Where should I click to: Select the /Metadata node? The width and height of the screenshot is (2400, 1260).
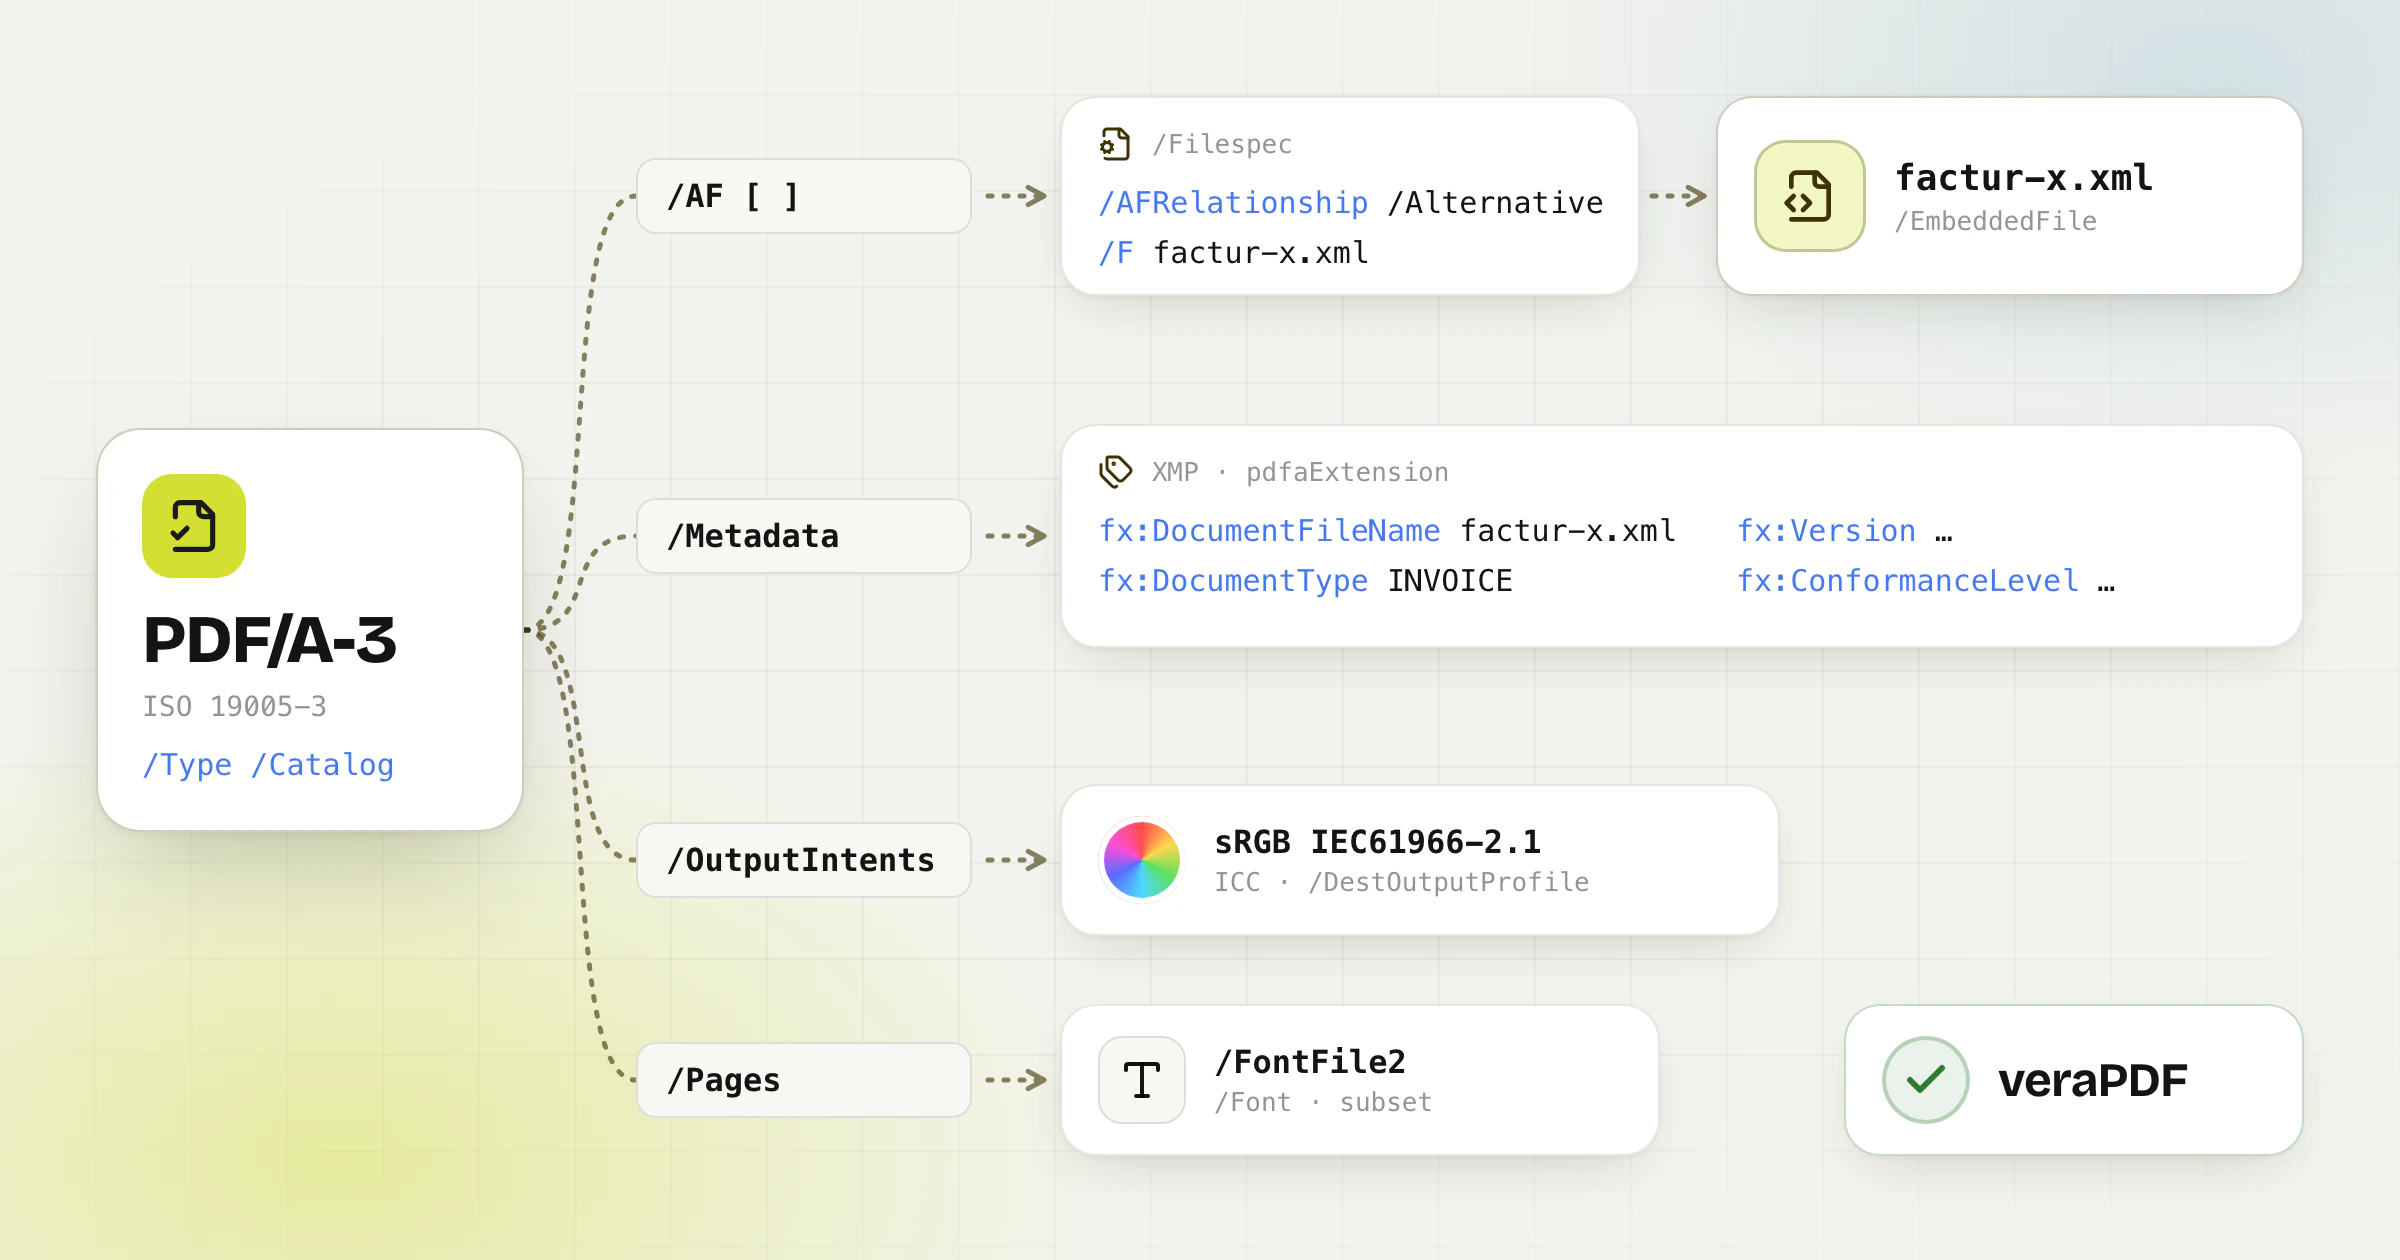804,536
